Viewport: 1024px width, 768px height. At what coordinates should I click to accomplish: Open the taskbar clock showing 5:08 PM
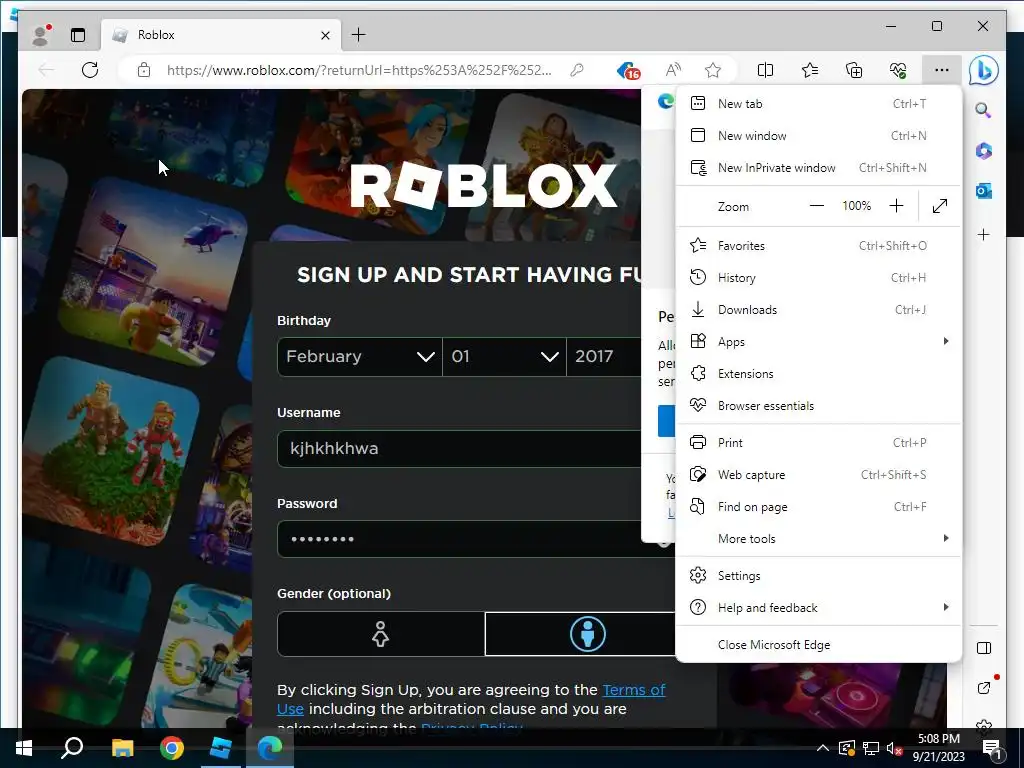tap(938, 748)
